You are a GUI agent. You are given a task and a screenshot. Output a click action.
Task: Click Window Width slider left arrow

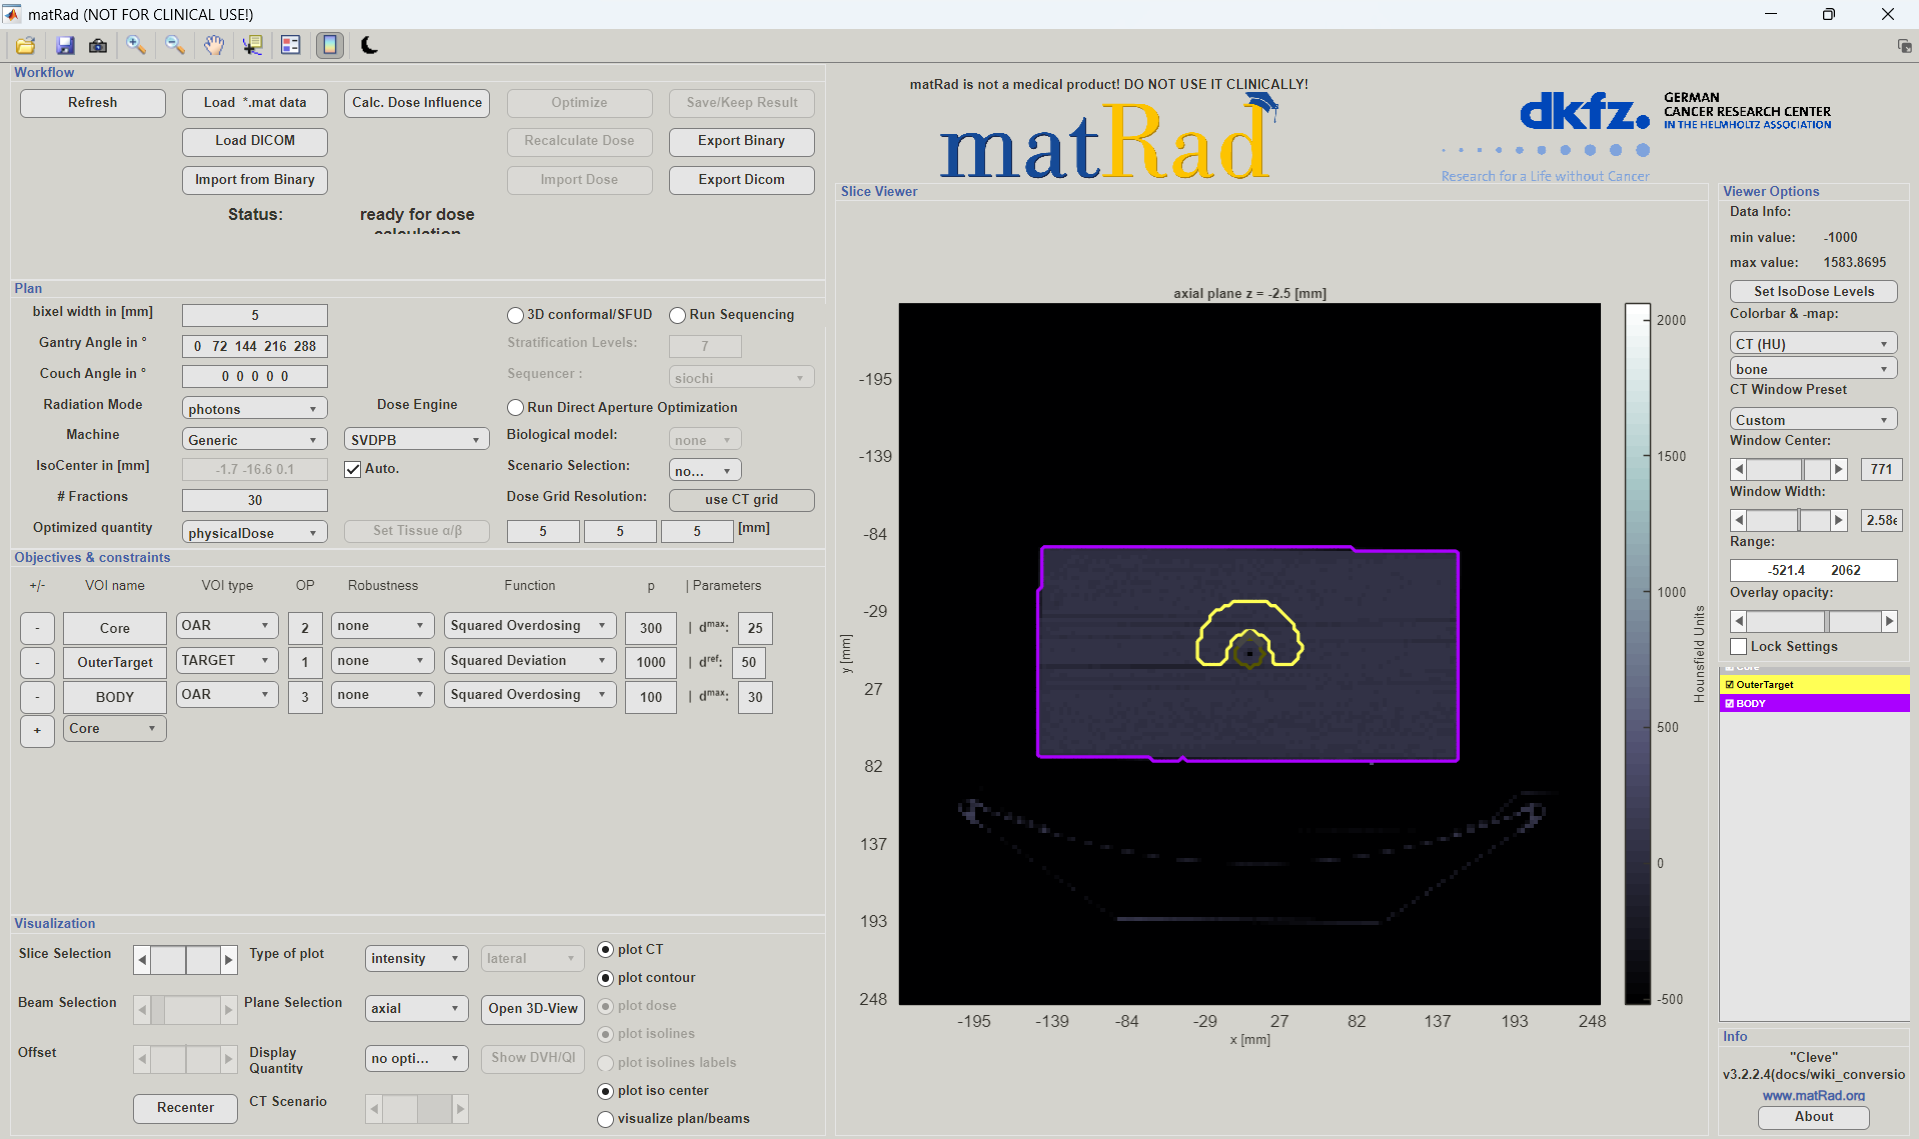[1739, 520]
